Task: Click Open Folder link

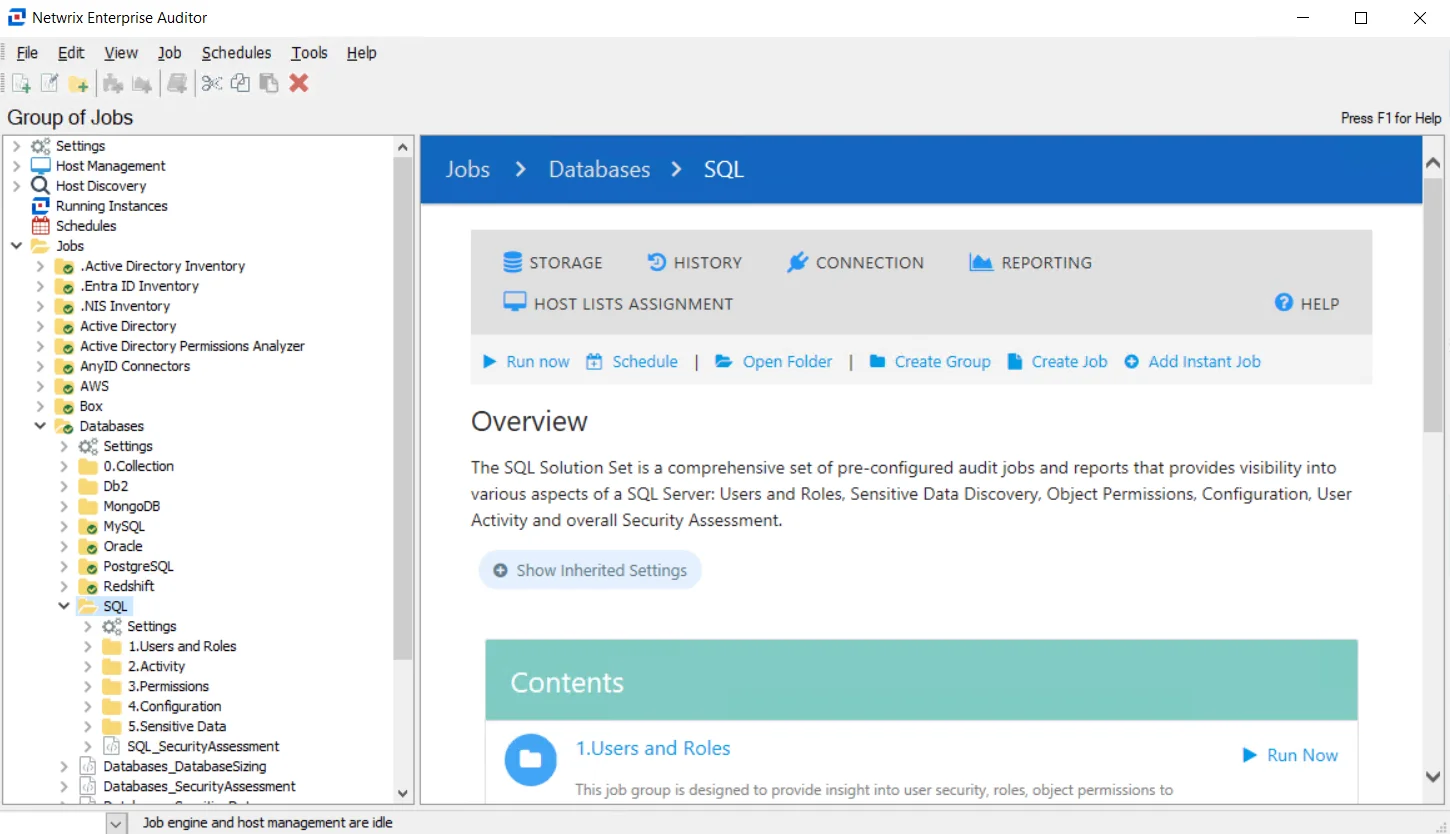Action: coord(774,362)
